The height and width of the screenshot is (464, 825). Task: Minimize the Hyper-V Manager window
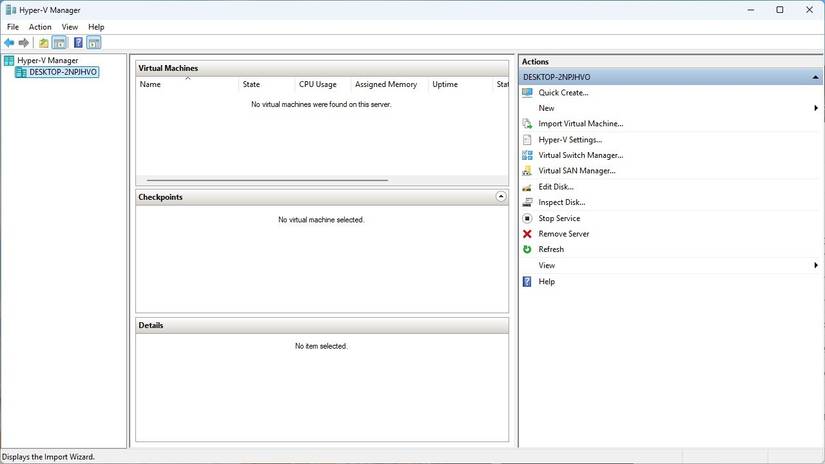[751, 9]
